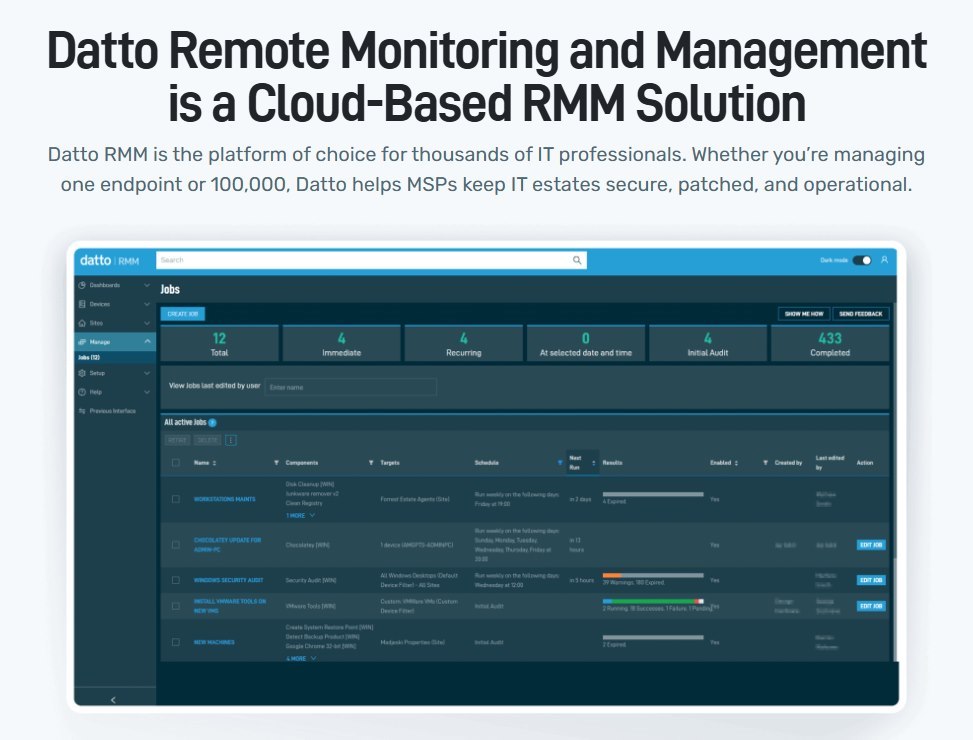Viewport: 973px width, 740px height.
Task: Open the Manage menu item
Action: (105, 341)
